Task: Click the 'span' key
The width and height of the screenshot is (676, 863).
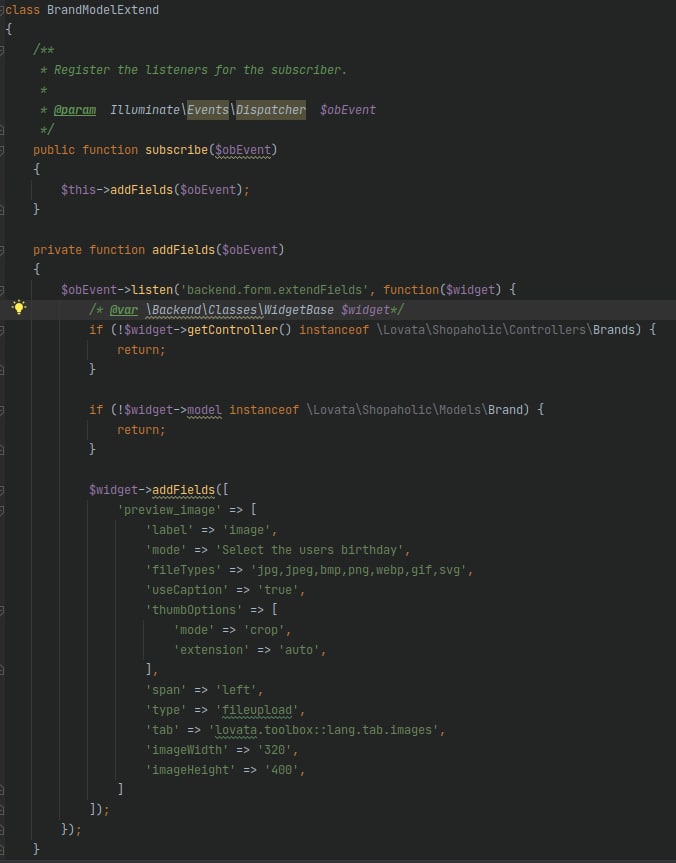Action: [166, 690]
